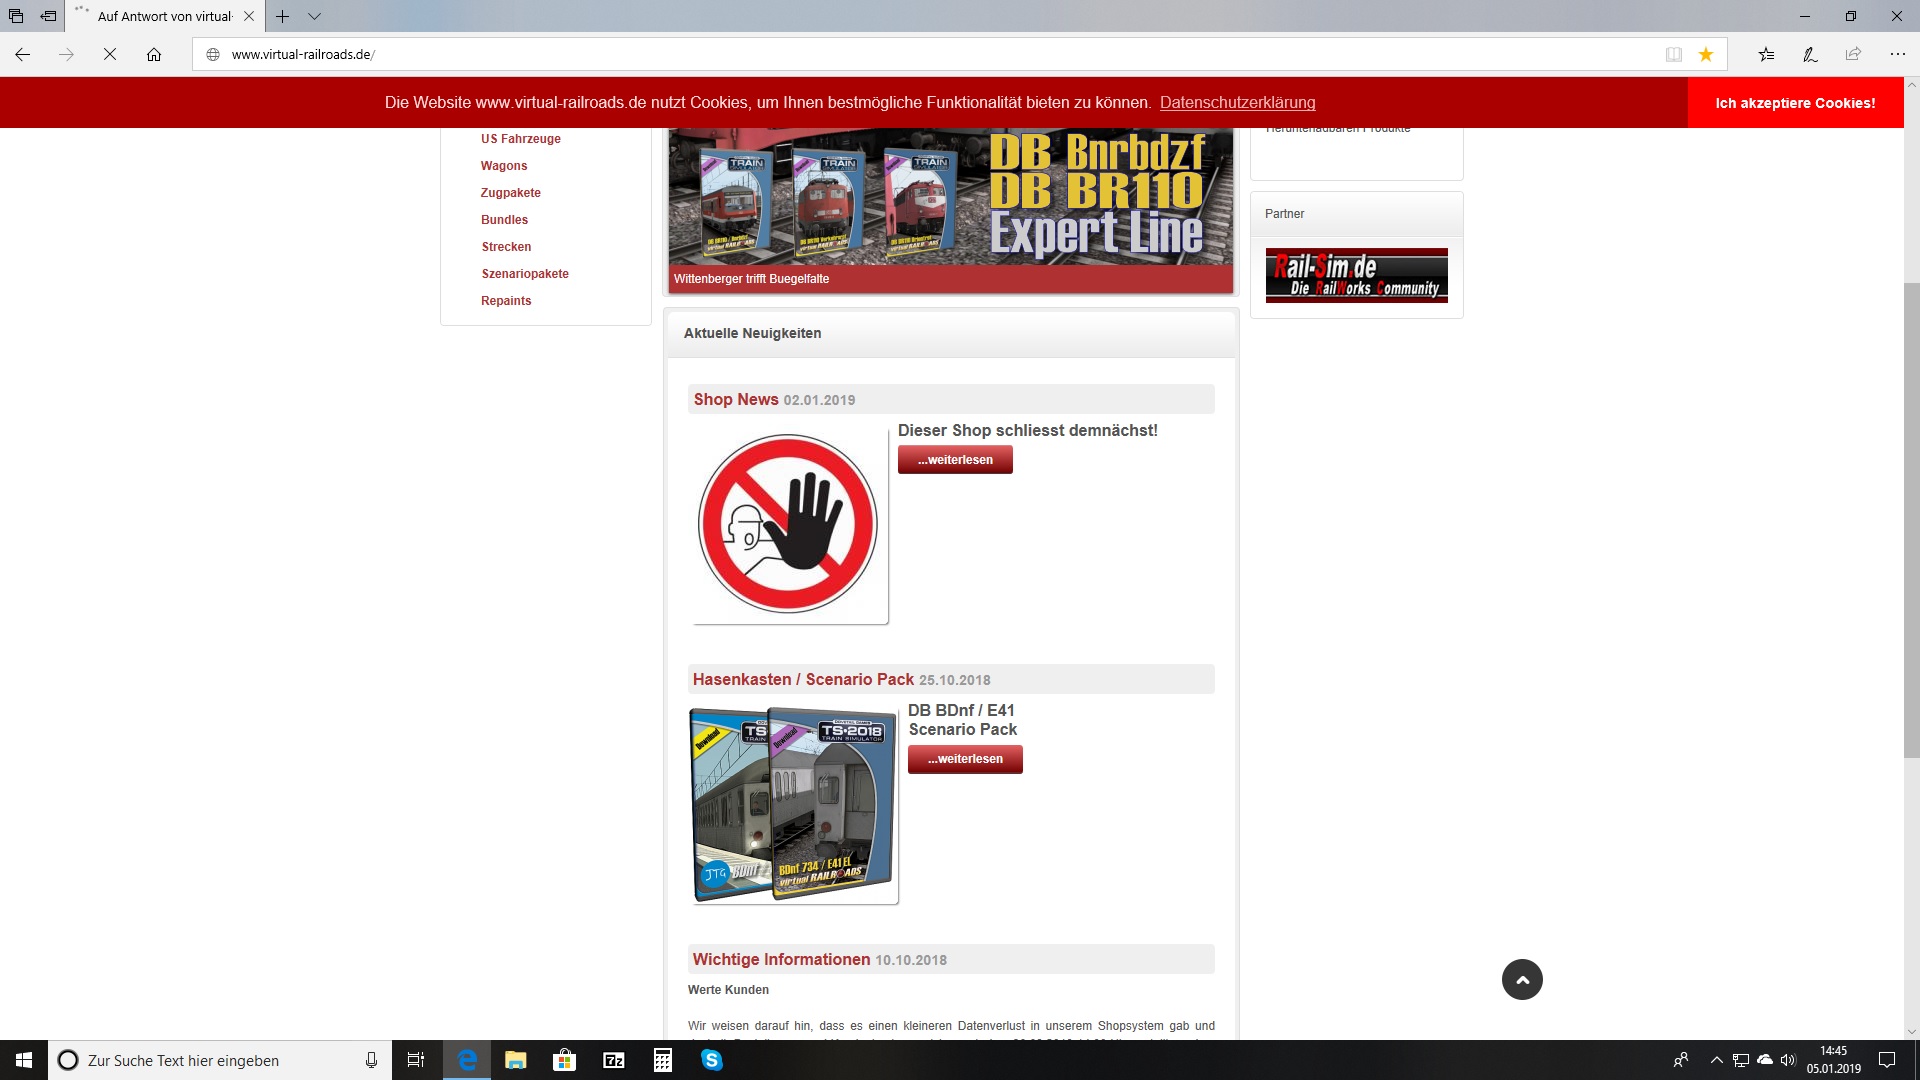
Task: Expand the tab preview chevron
Action: point(314,16)
